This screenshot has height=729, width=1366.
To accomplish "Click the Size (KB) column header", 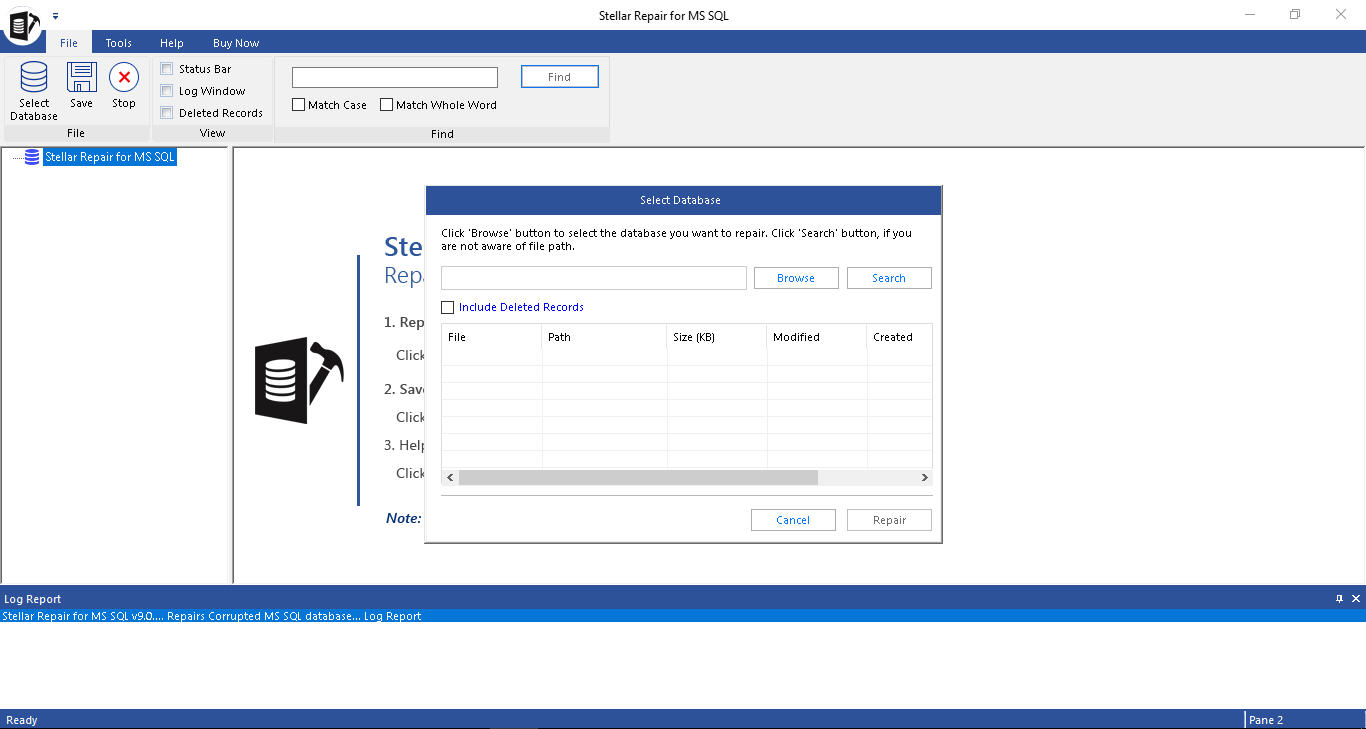I will click(717, 337).
